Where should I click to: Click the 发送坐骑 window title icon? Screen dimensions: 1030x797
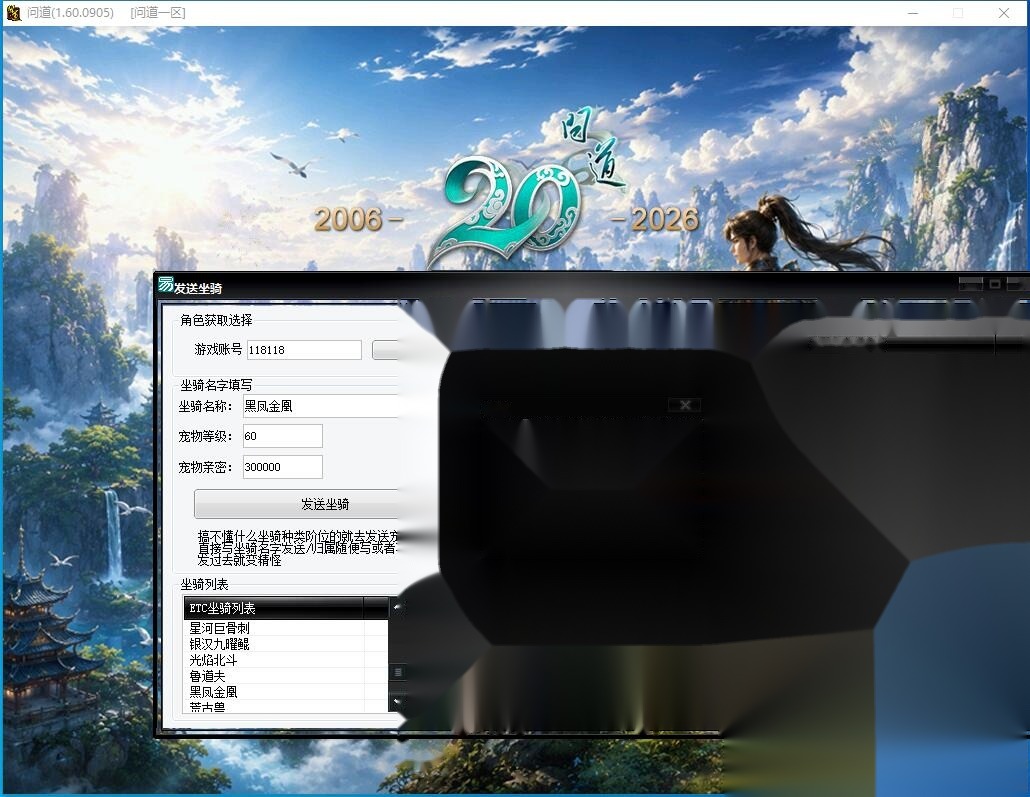[x=166, y=285]
